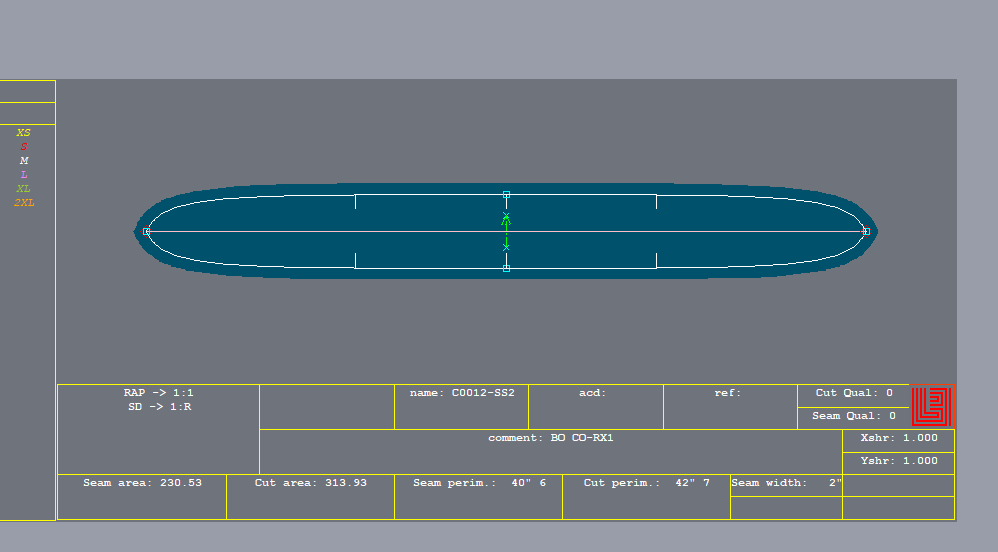Click the lower green X marker
This screenshot has width=998, height=552.
(x=506, y=247)
